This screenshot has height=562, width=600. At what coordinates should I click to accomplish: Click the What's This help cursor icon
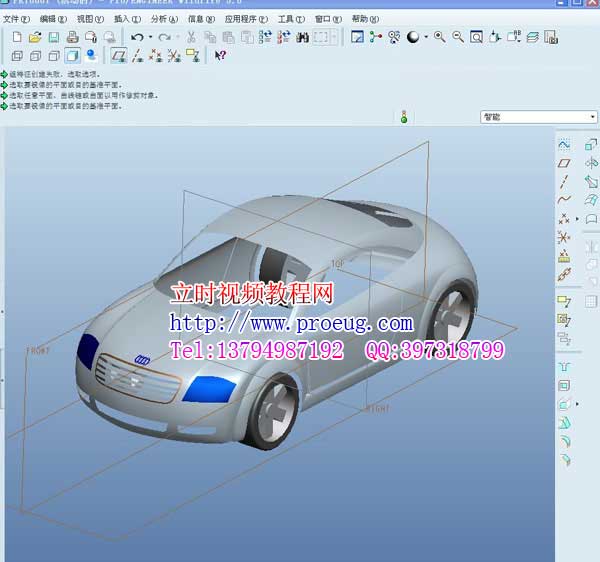pos(220,56)
